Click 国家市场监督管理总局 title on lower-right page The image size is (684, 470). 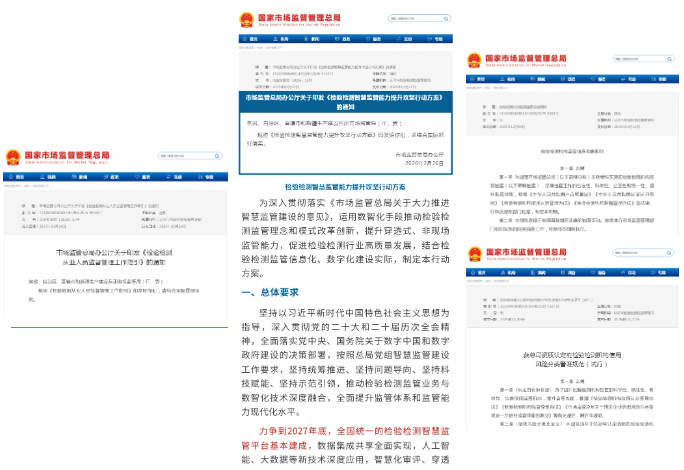tap(526, 252)
